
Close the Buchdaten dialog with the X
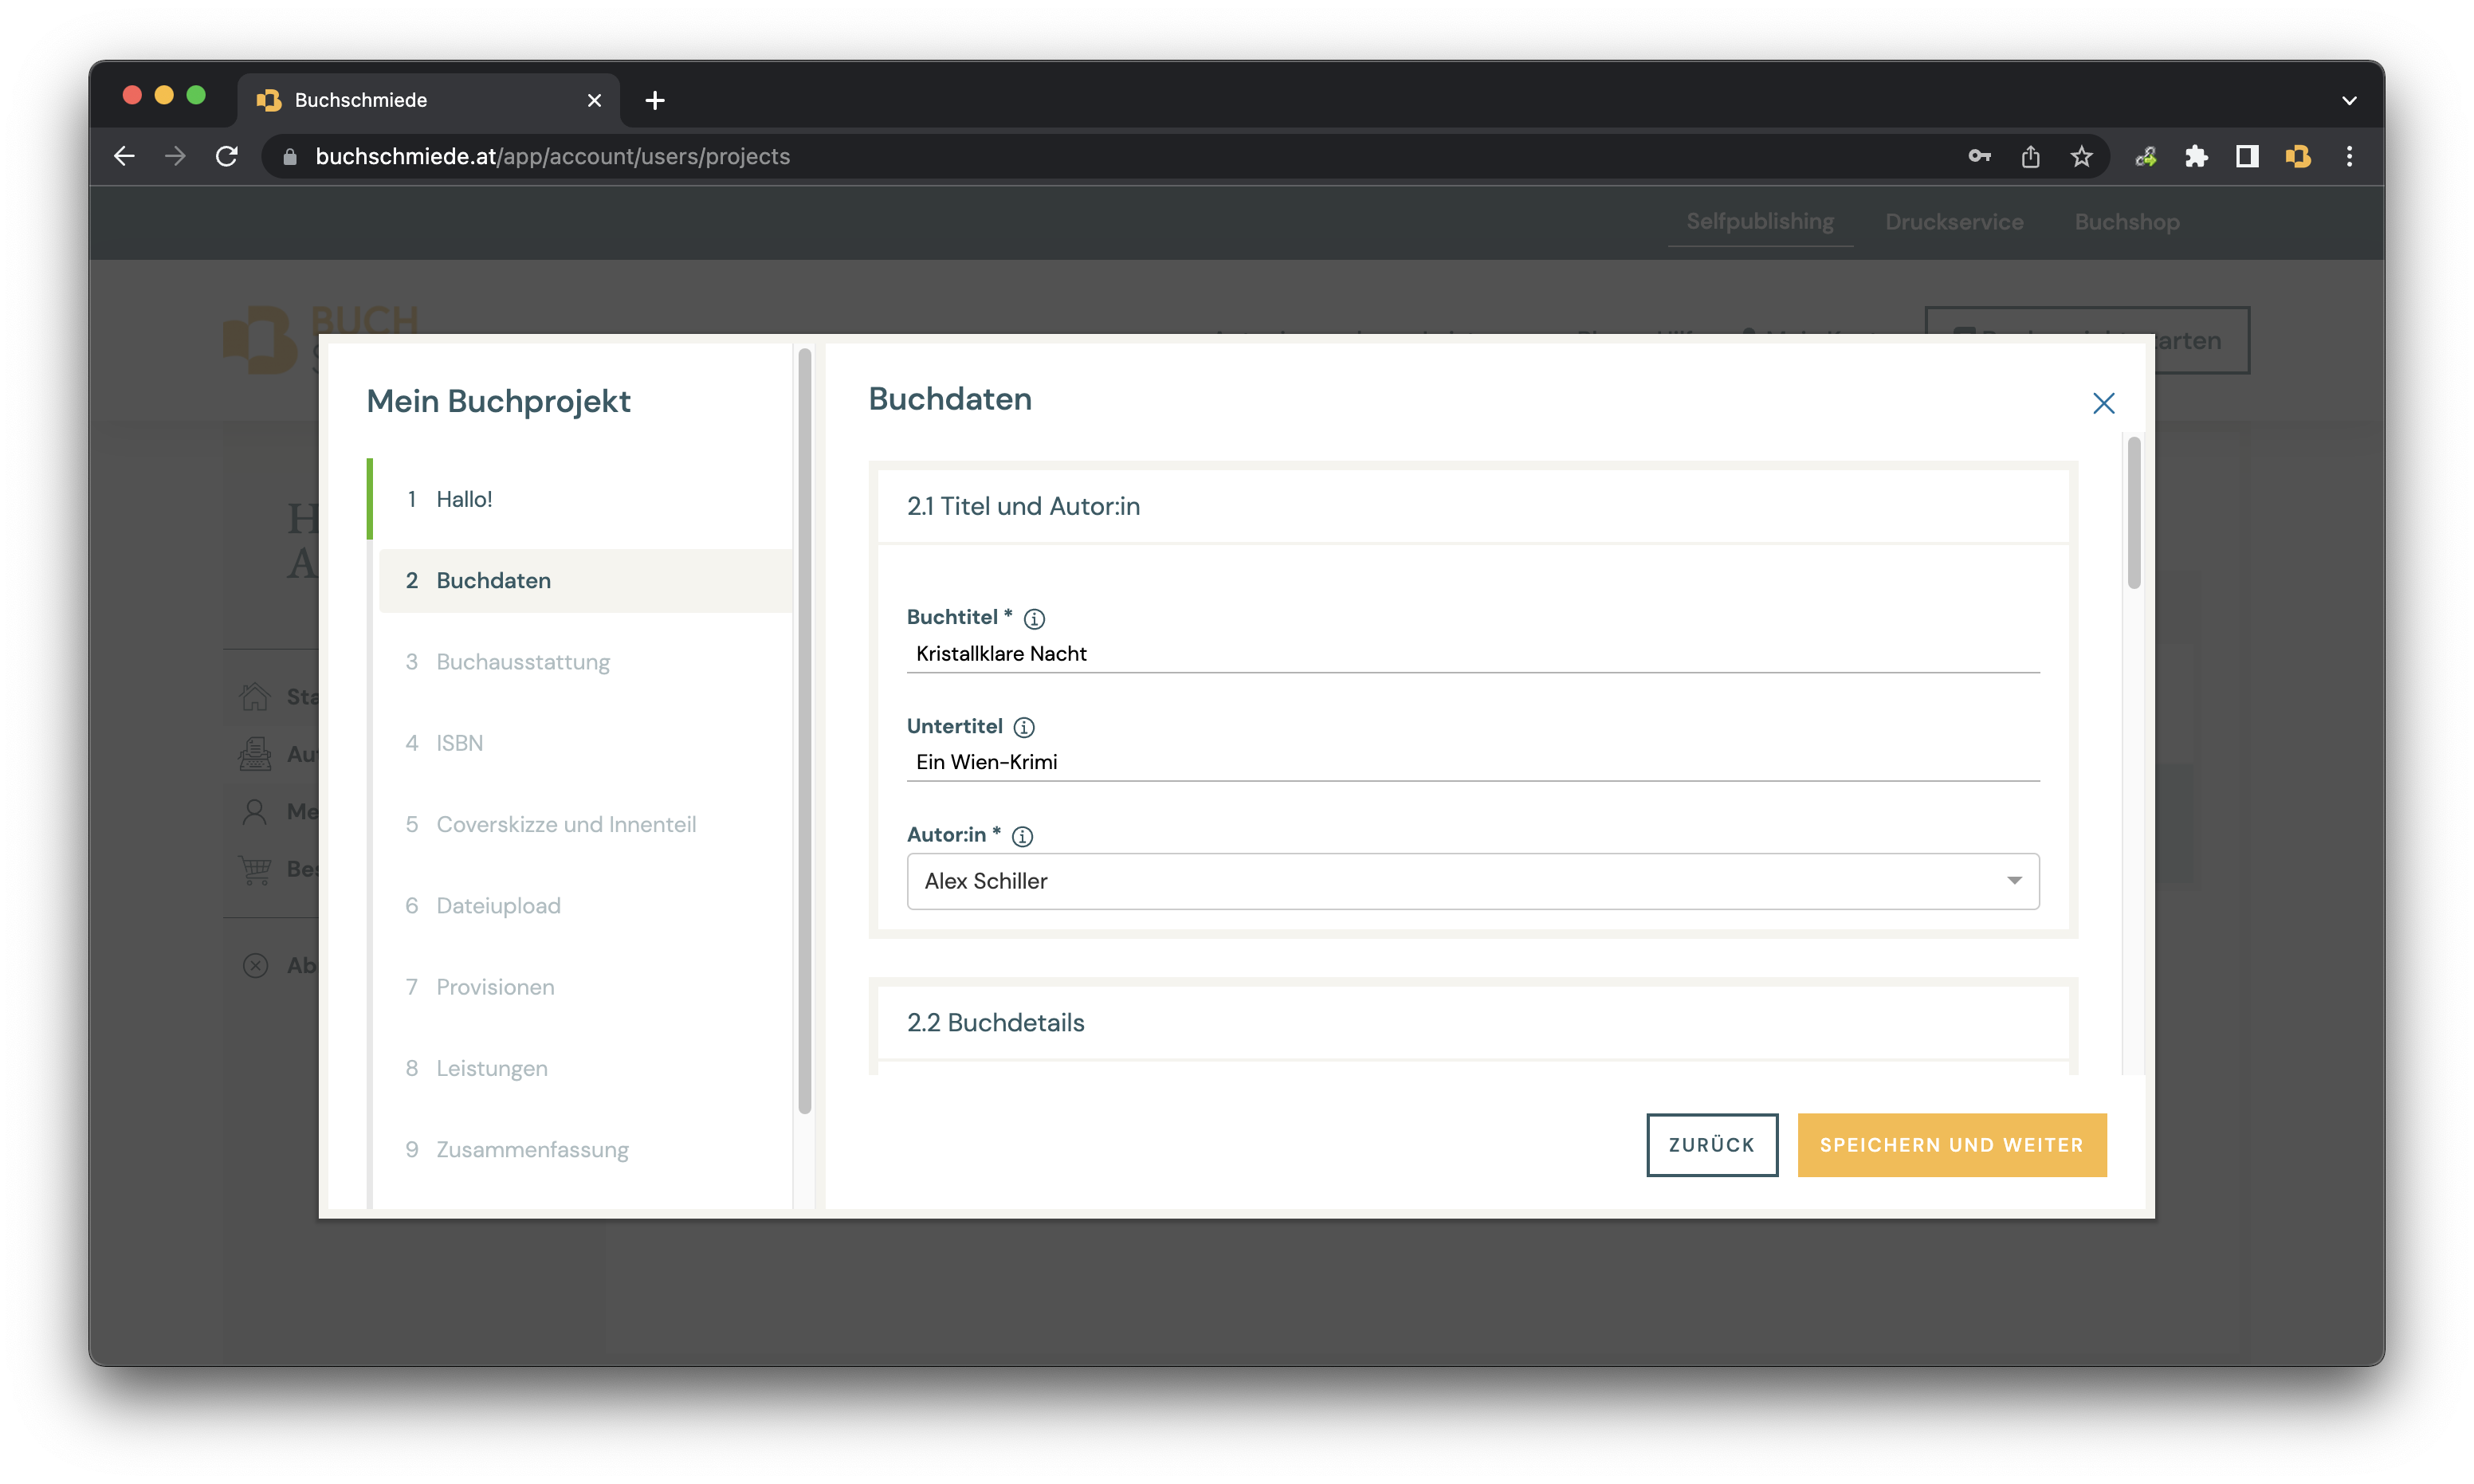pyautogui.click(x=2103, y=403)
